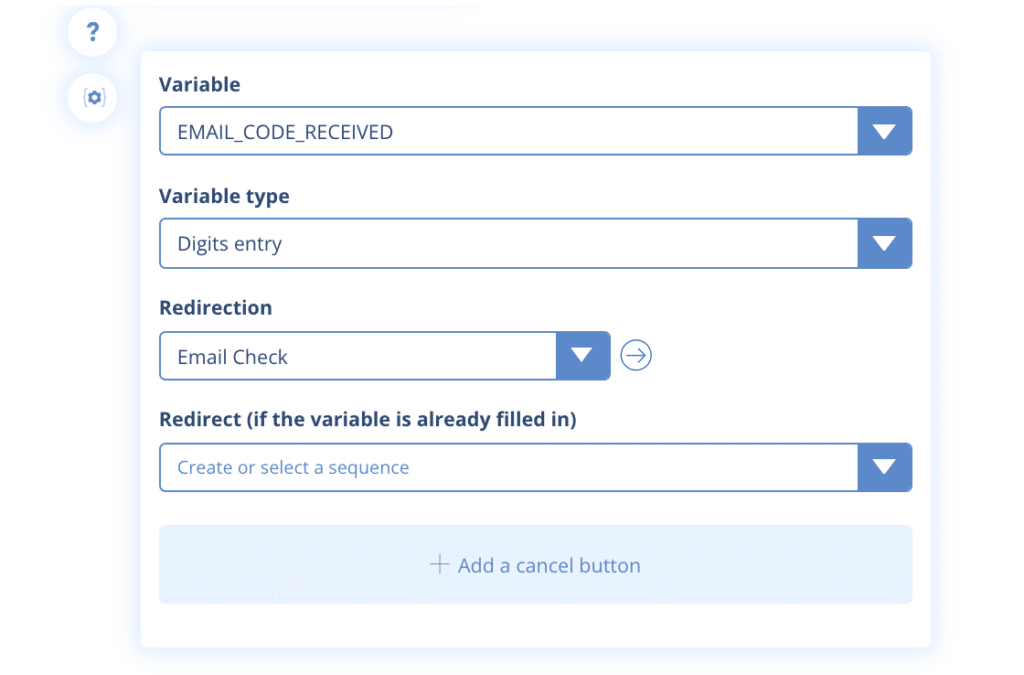
Task: Expand the Variable dropdown arrow
Action: click(x=884, y=131)
